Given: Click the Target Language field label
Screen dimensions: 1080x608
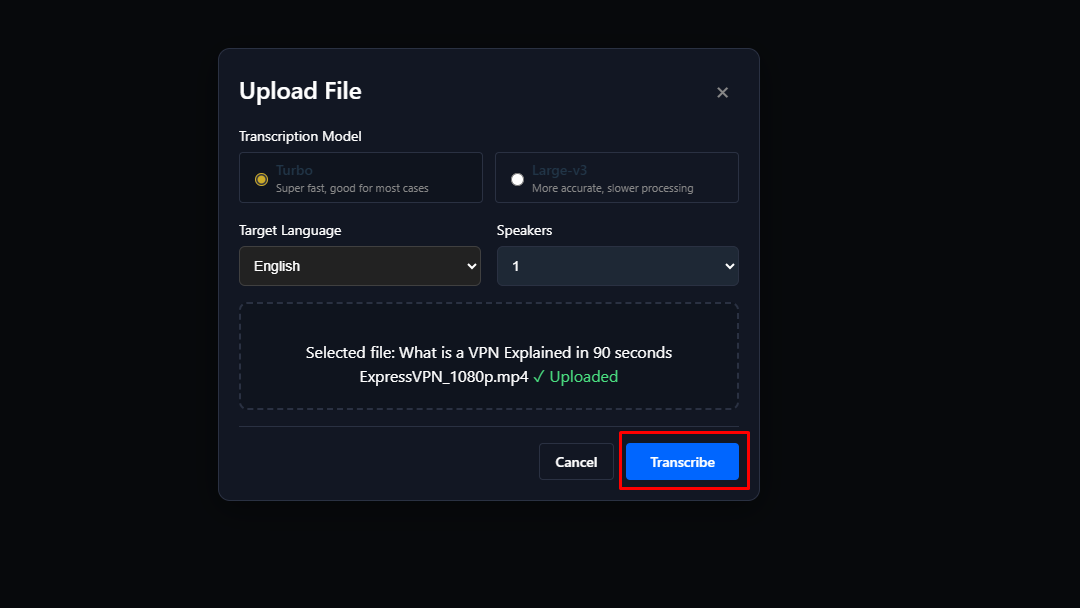Looking at the screenshot, I should (290, 230).
